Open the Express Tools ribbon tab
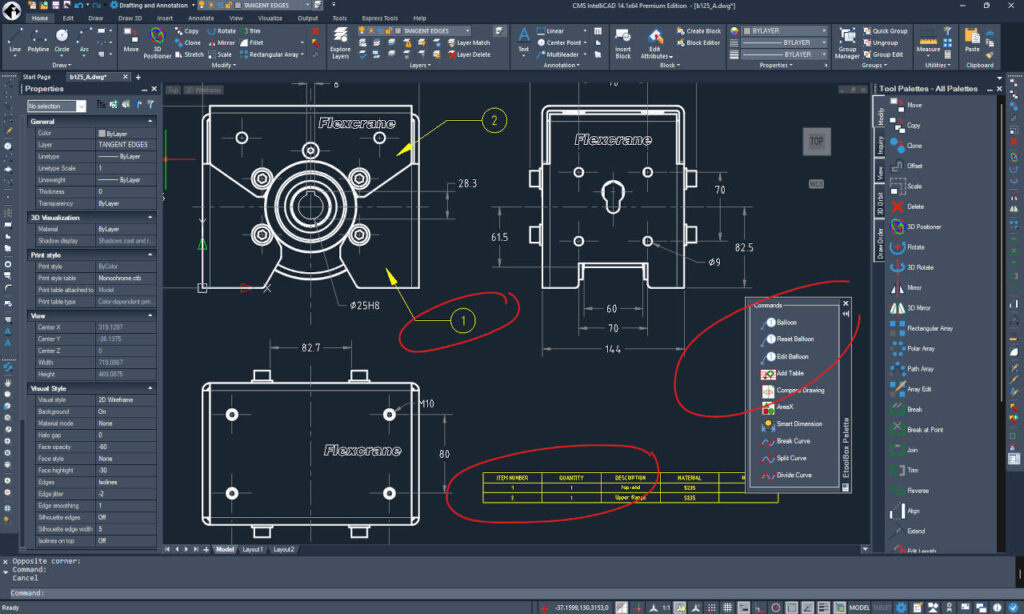The width and height of the screenshot is (1024, 614). pyautogui.click(x=379, y=18)
